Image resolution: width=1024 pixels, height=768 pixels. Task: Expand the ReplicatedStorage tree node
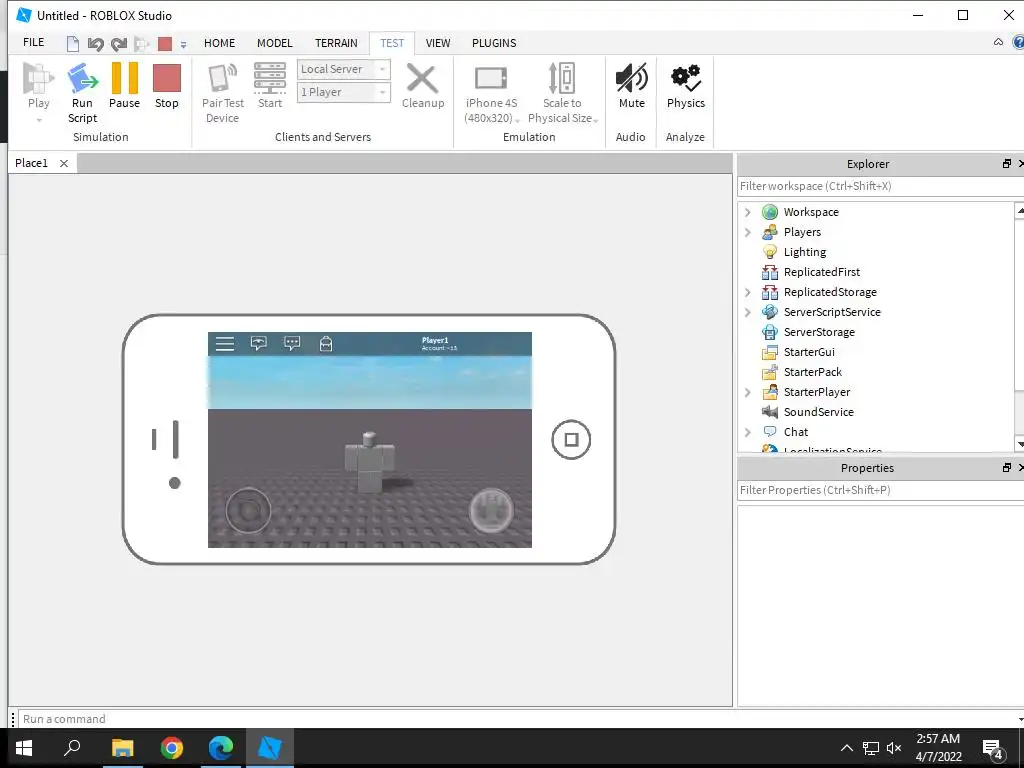pos(748,292)
